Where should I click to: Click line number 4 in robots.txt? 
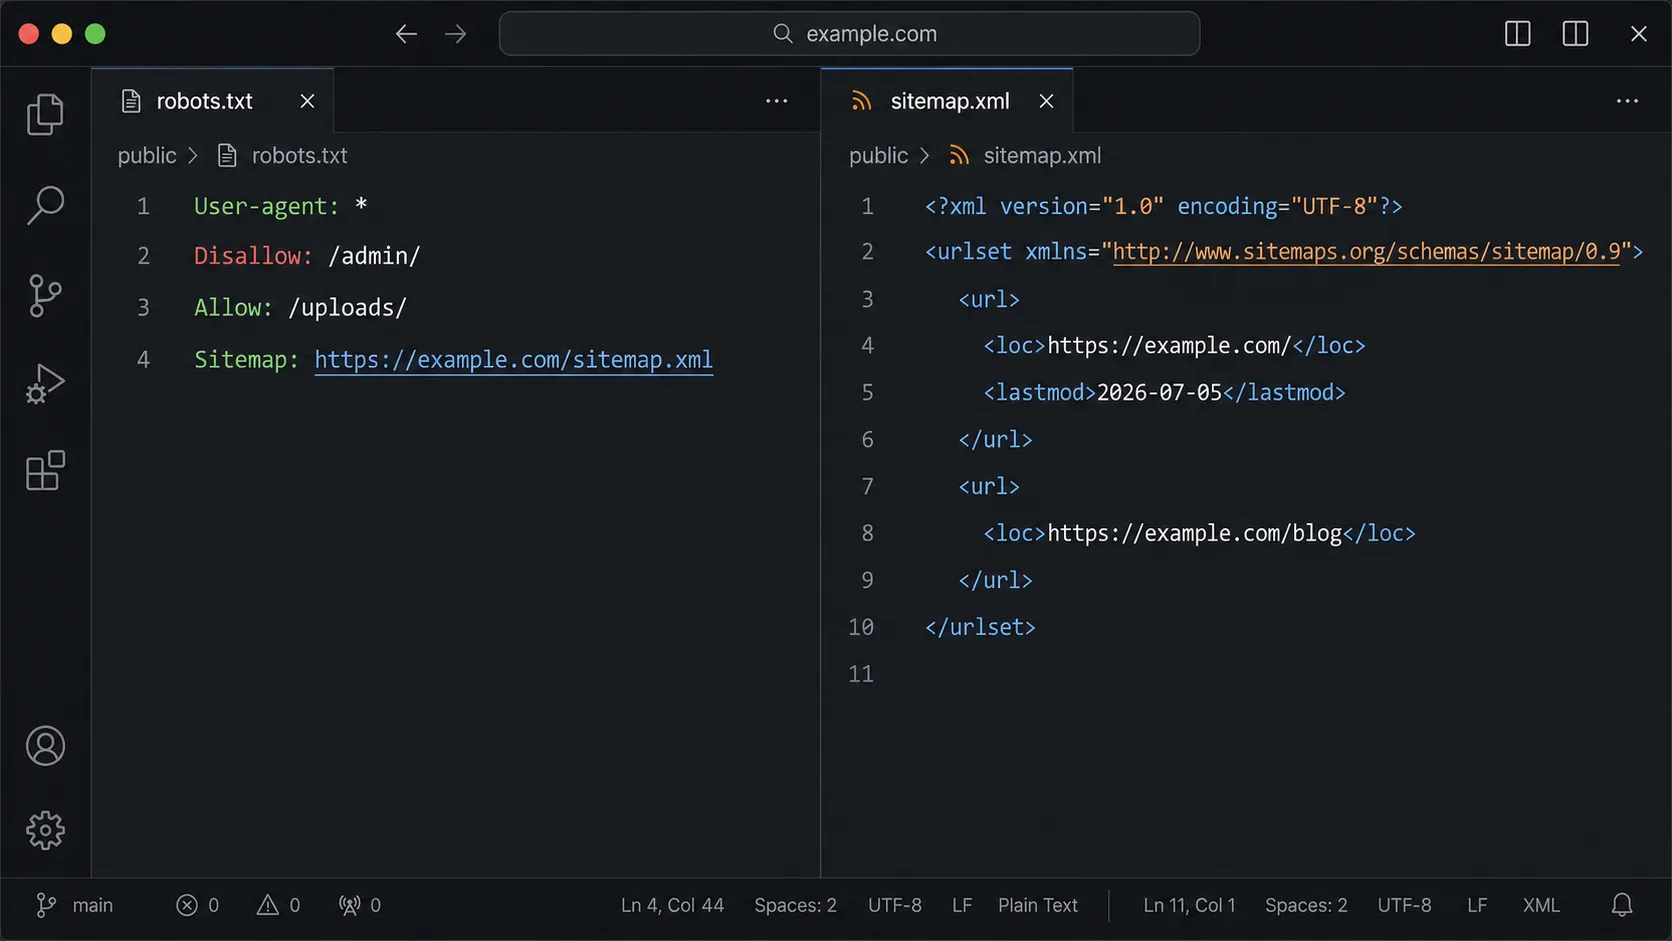(x=143, y=360)
